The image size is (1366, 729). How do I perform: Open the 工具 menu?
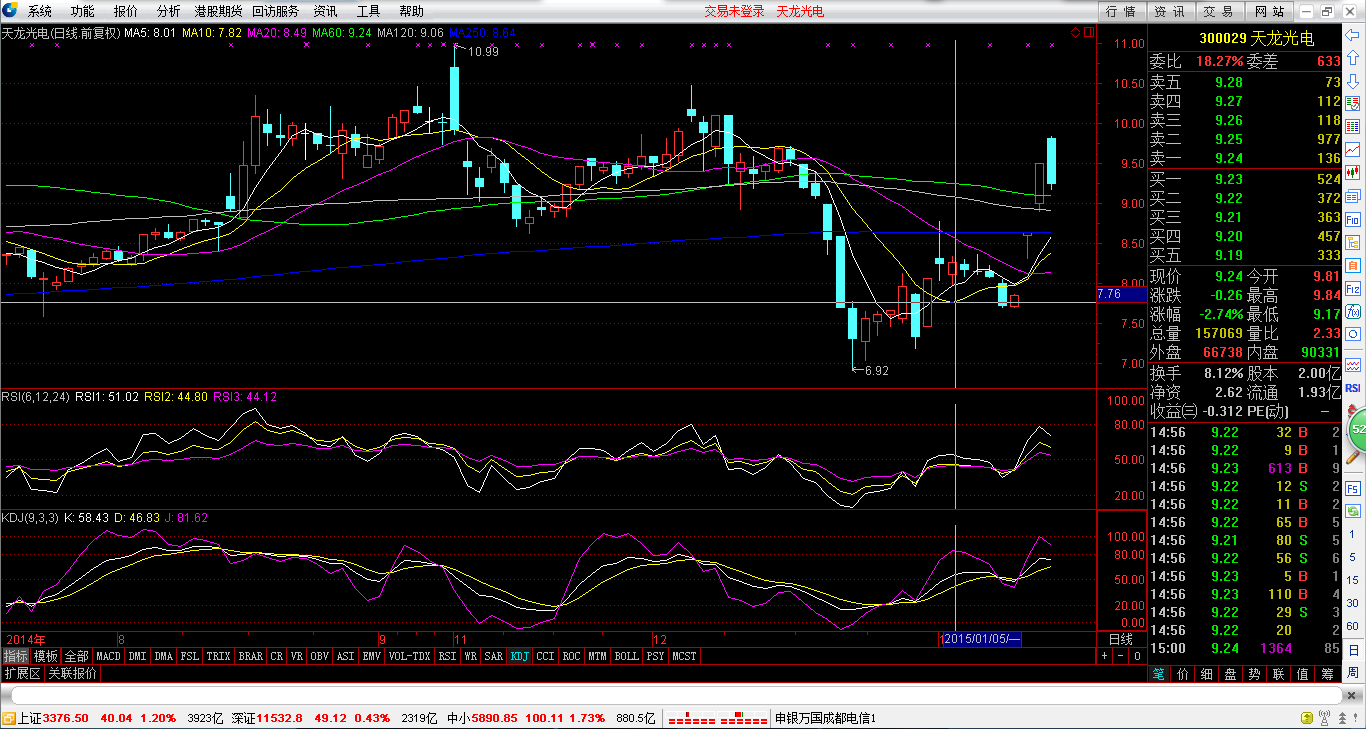tap(368, 11)
